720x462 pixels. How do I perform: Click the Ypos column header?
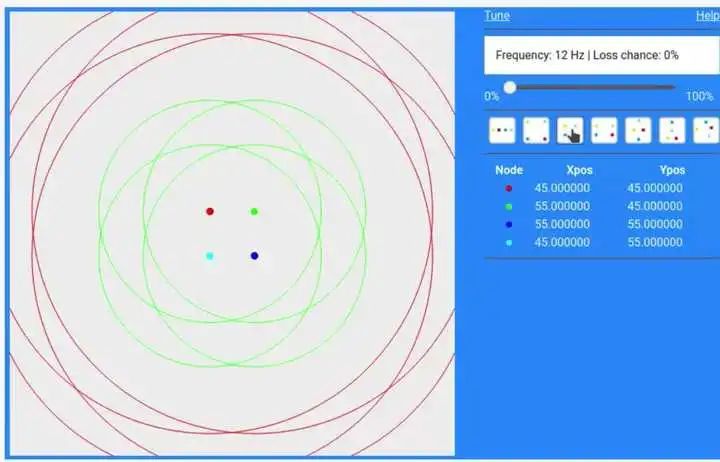click(x=672, y=170)
